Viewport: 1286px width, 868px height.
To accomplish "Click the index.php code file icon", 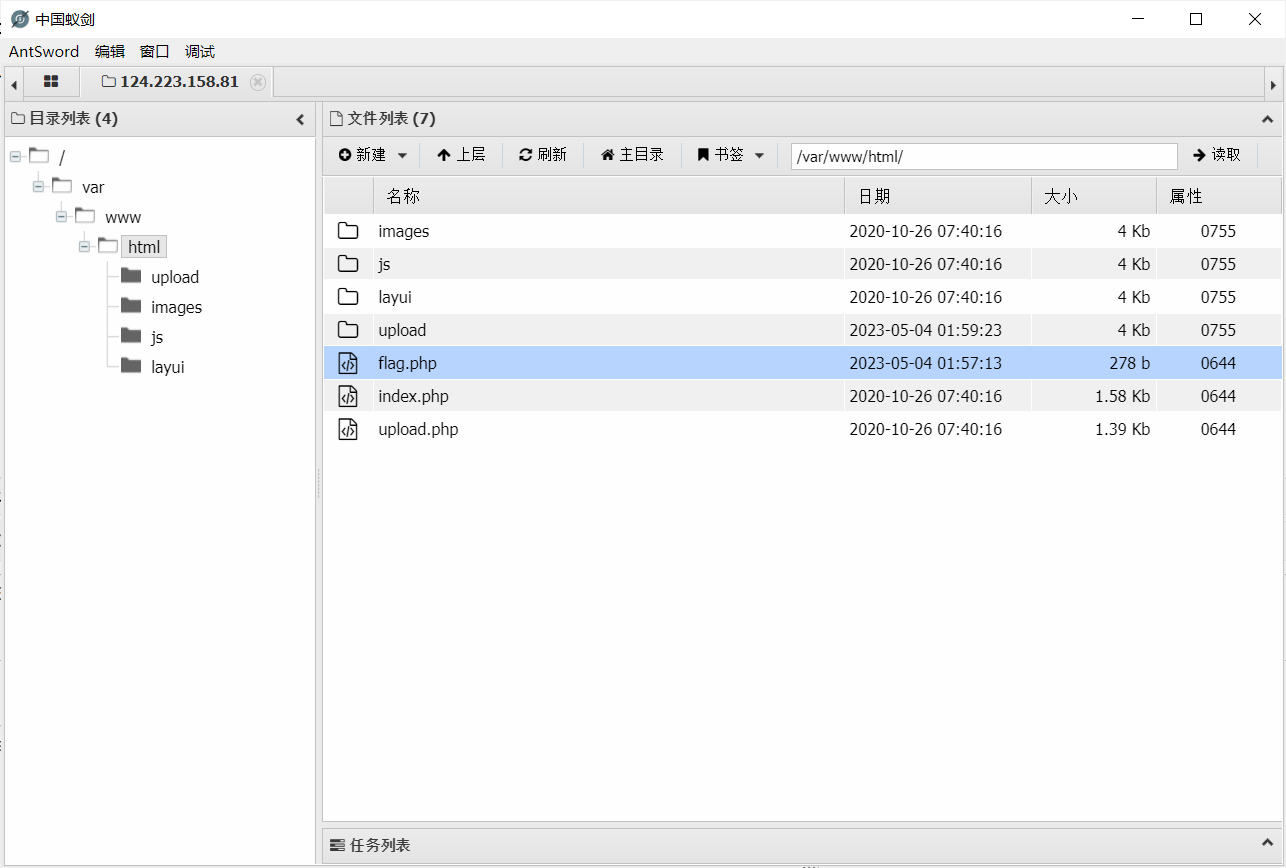I will [348, 396].
